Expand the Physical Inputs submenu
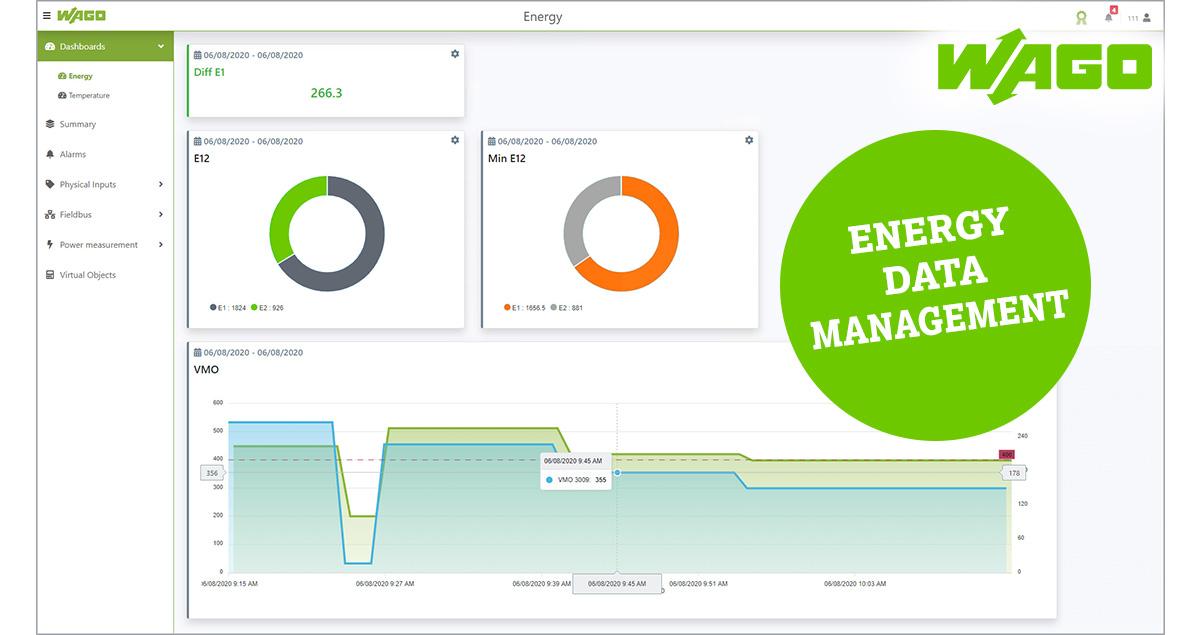 161,184
